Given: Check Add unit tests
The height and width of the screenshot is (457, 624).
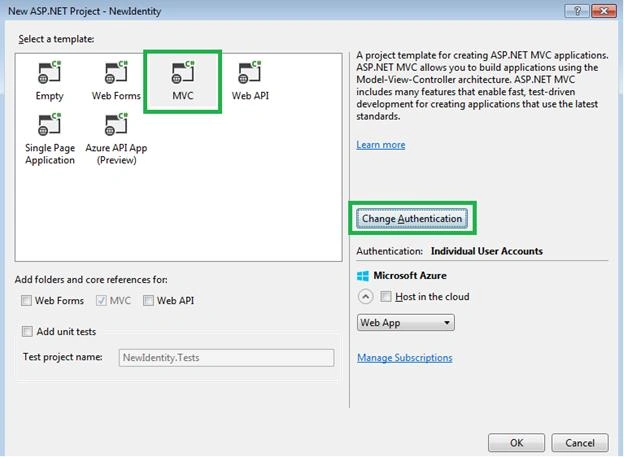Looking at the screenshot, I should click(x=27, y=332).
